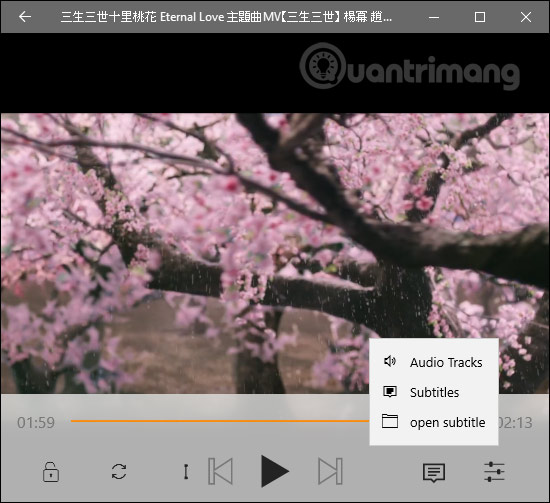Go back using the arrow icon

[x=25, y=16]
